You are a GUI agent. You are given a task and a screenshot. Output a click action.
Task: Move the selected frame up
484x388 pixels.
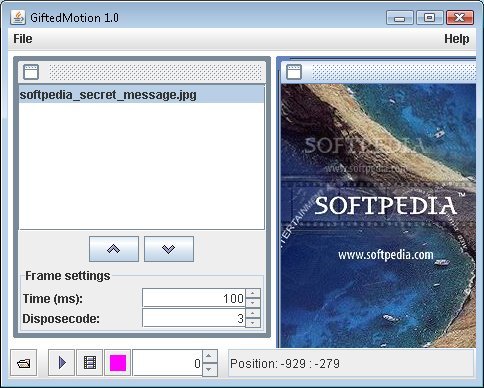[114, 249]
